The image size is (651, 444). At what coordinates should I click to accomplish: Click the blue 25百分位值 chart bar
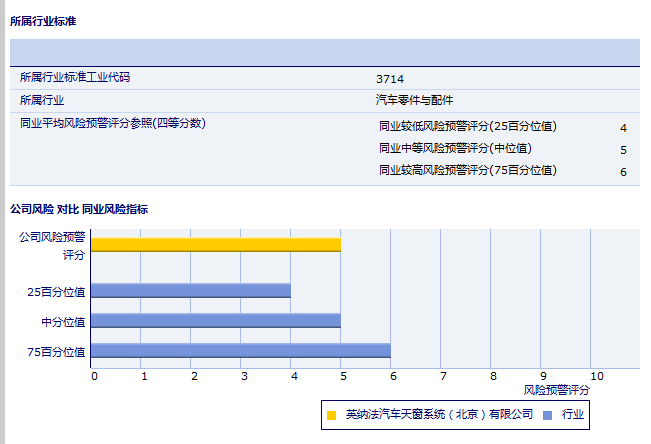190,291
